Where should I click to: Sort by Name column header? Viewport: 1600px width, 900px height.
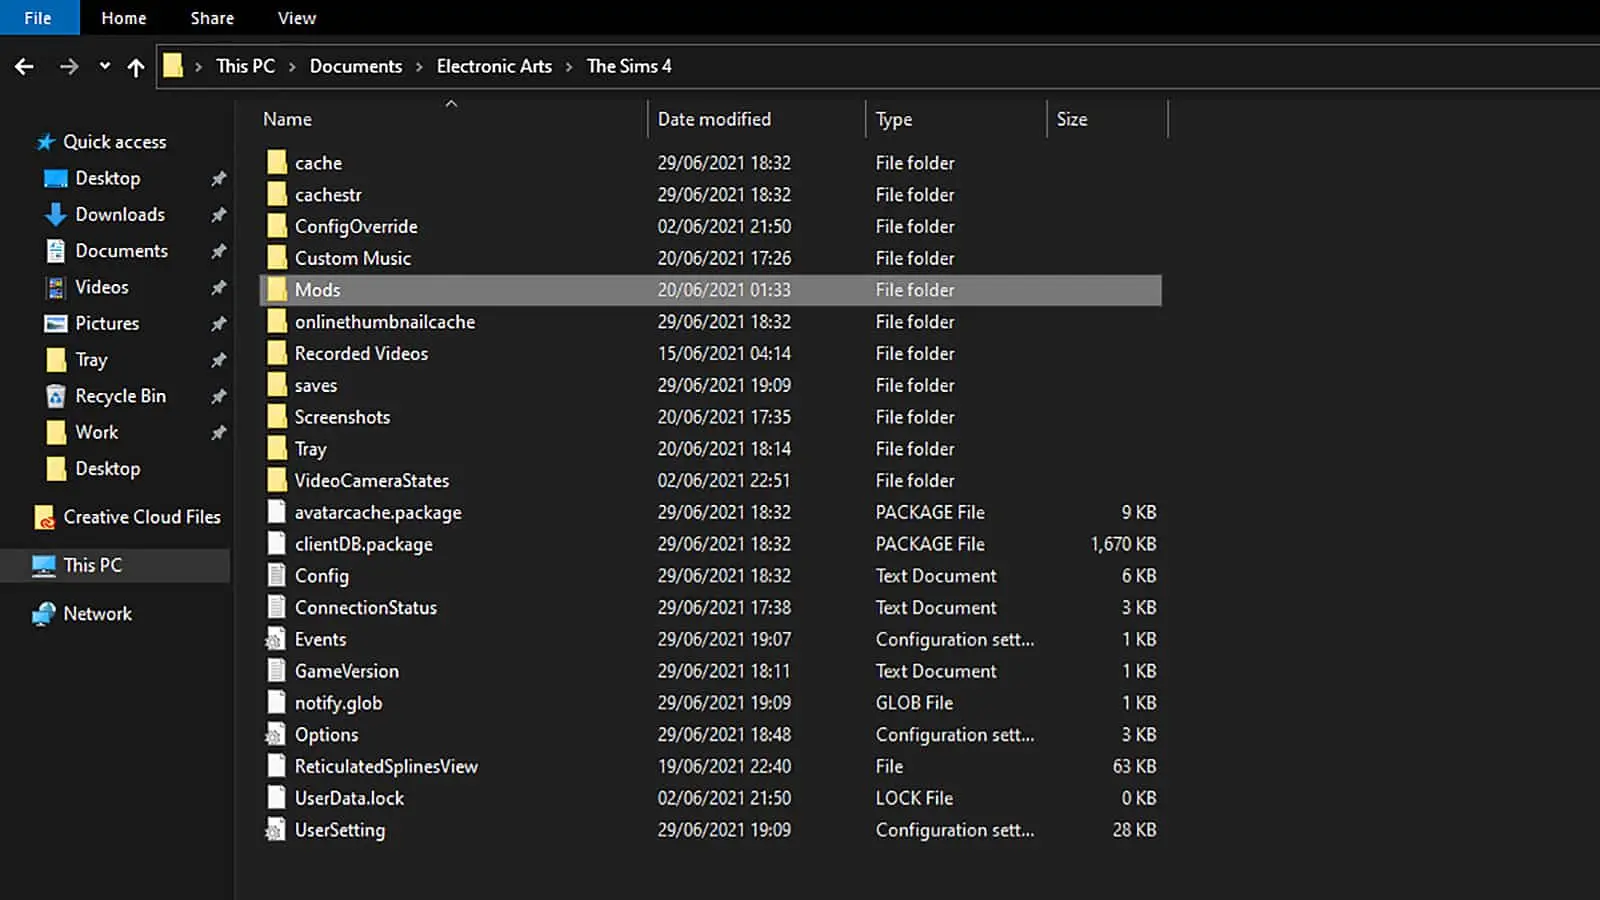point(287,119)
